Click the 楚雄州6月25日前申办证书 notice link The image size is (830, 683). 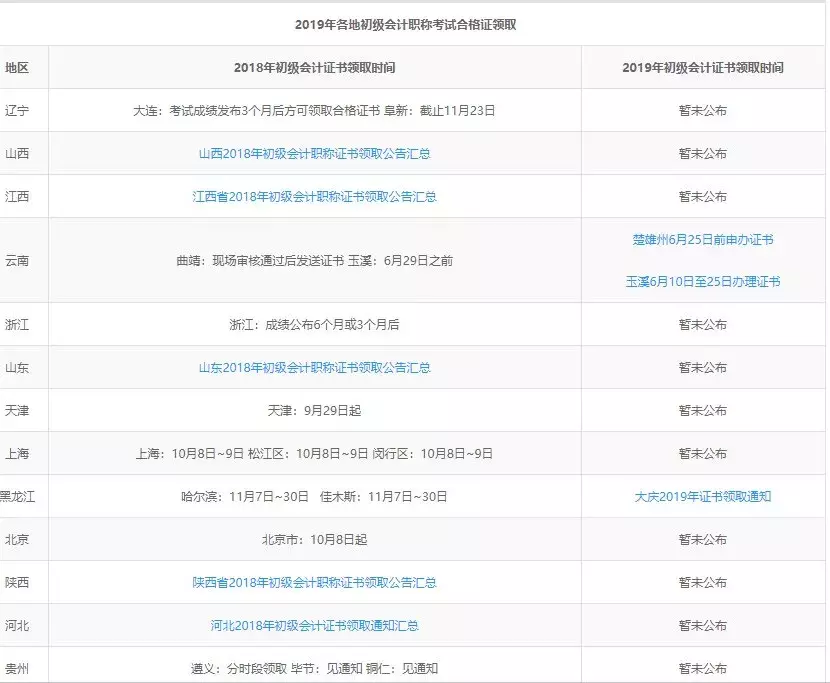click(703, 239)
